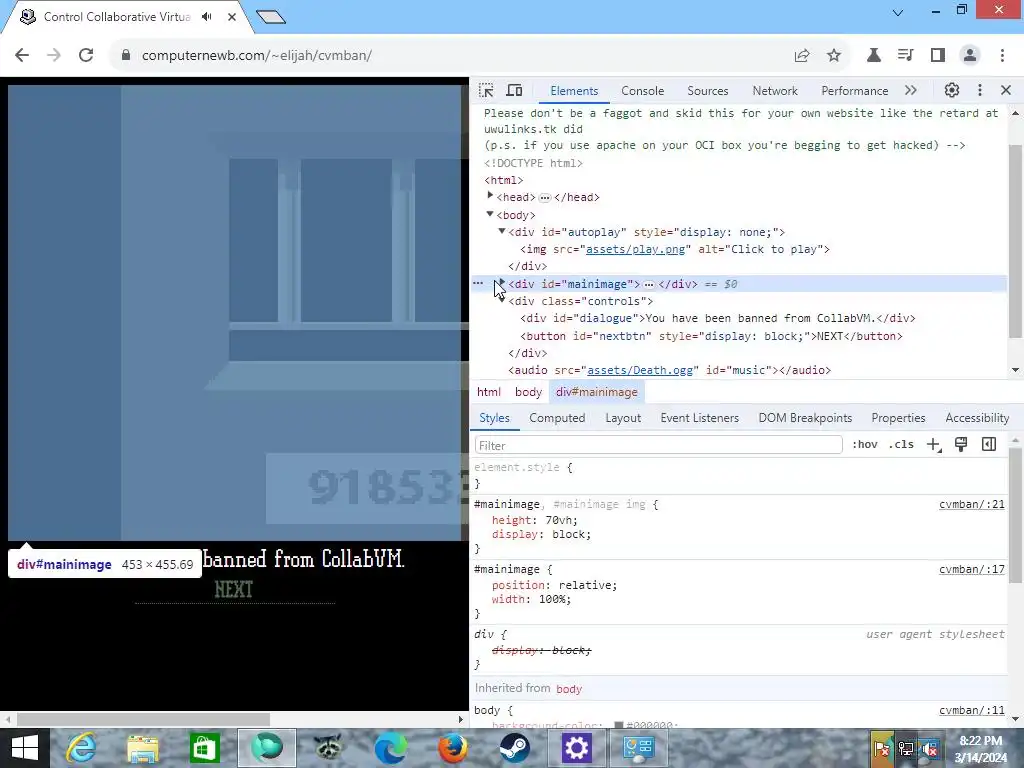The image size is (1024, 768).
Task: Switch to Performance tab
Action: (855, 91)
